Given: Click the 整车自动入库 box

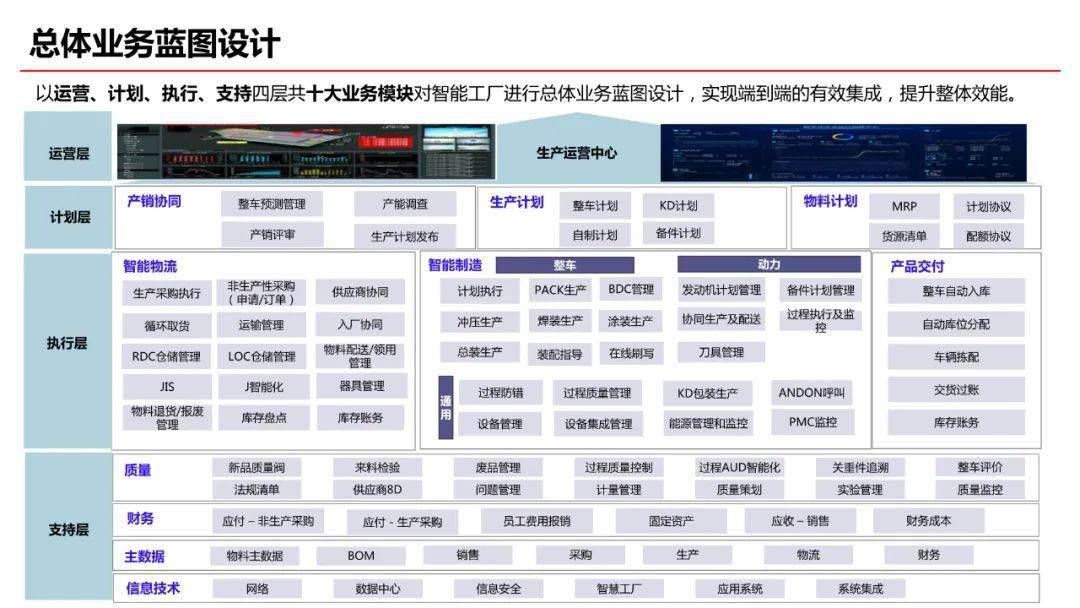Looking at the screenshot, I should coord(955,291).
